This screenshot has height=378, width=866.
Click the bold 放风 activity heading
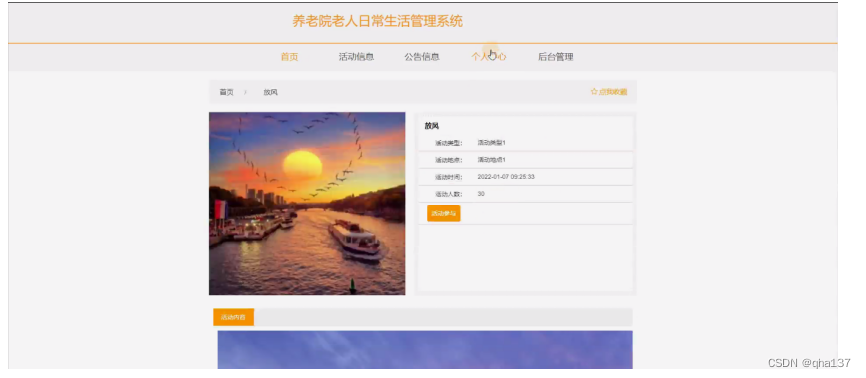[x=432, y=126]
